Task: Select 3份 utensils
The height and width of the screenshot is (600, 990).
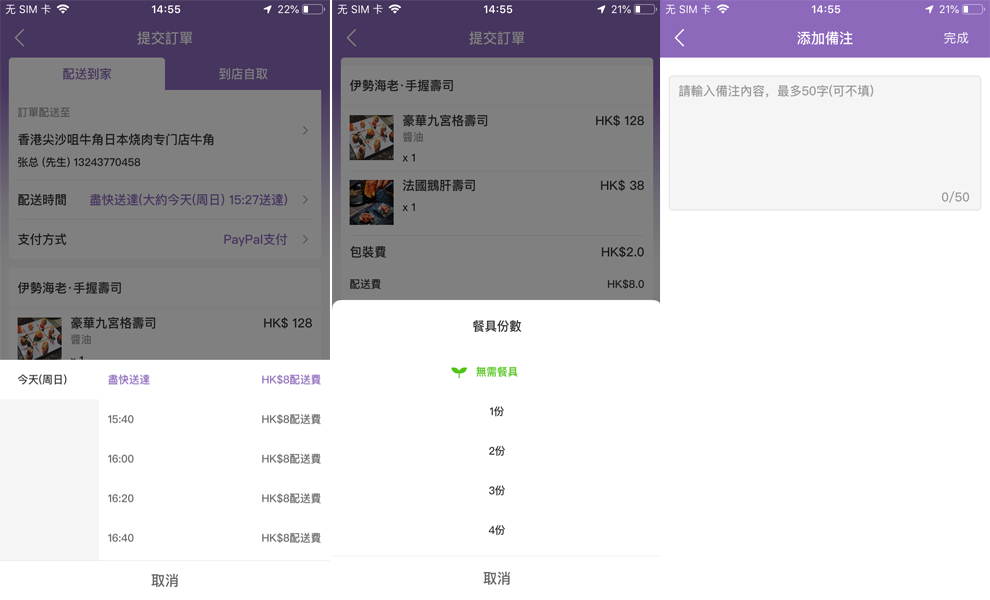Action: [x=496, y=491]
